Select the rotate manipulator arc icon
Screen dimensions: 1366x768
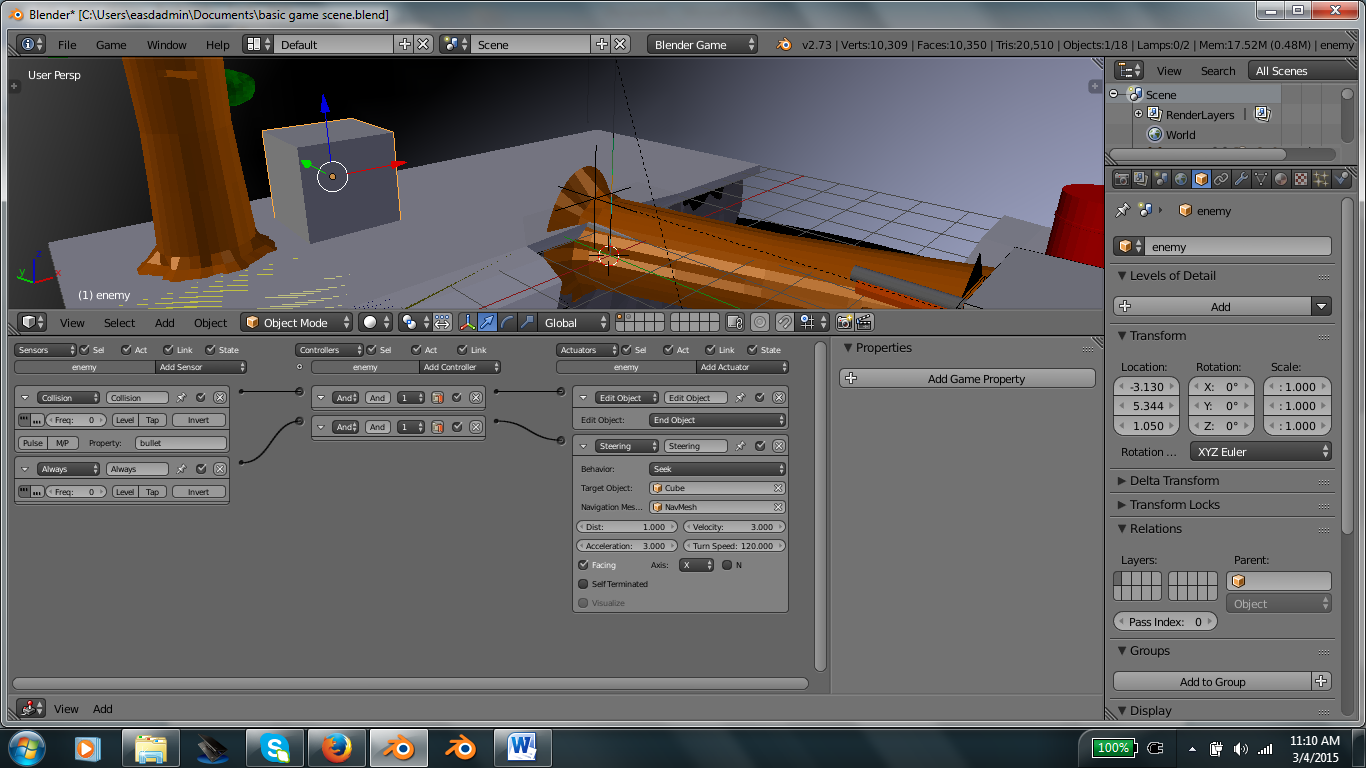tap(506, 322)
